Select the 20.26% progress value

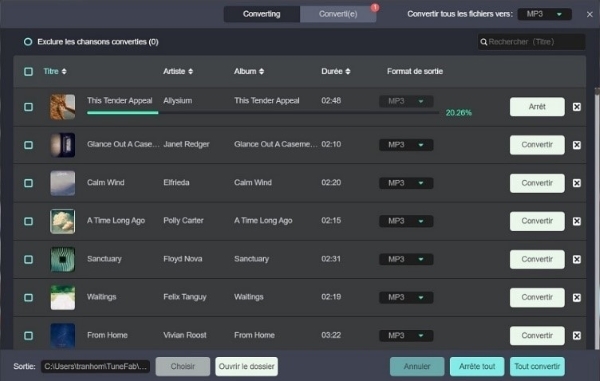458,113
